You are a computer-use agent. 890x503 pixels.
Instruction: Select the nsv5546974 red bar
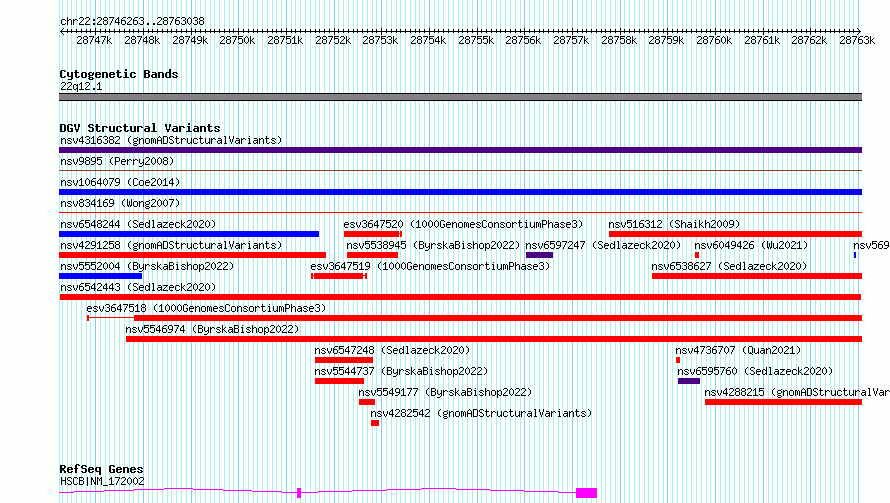[x=494, y=339]
